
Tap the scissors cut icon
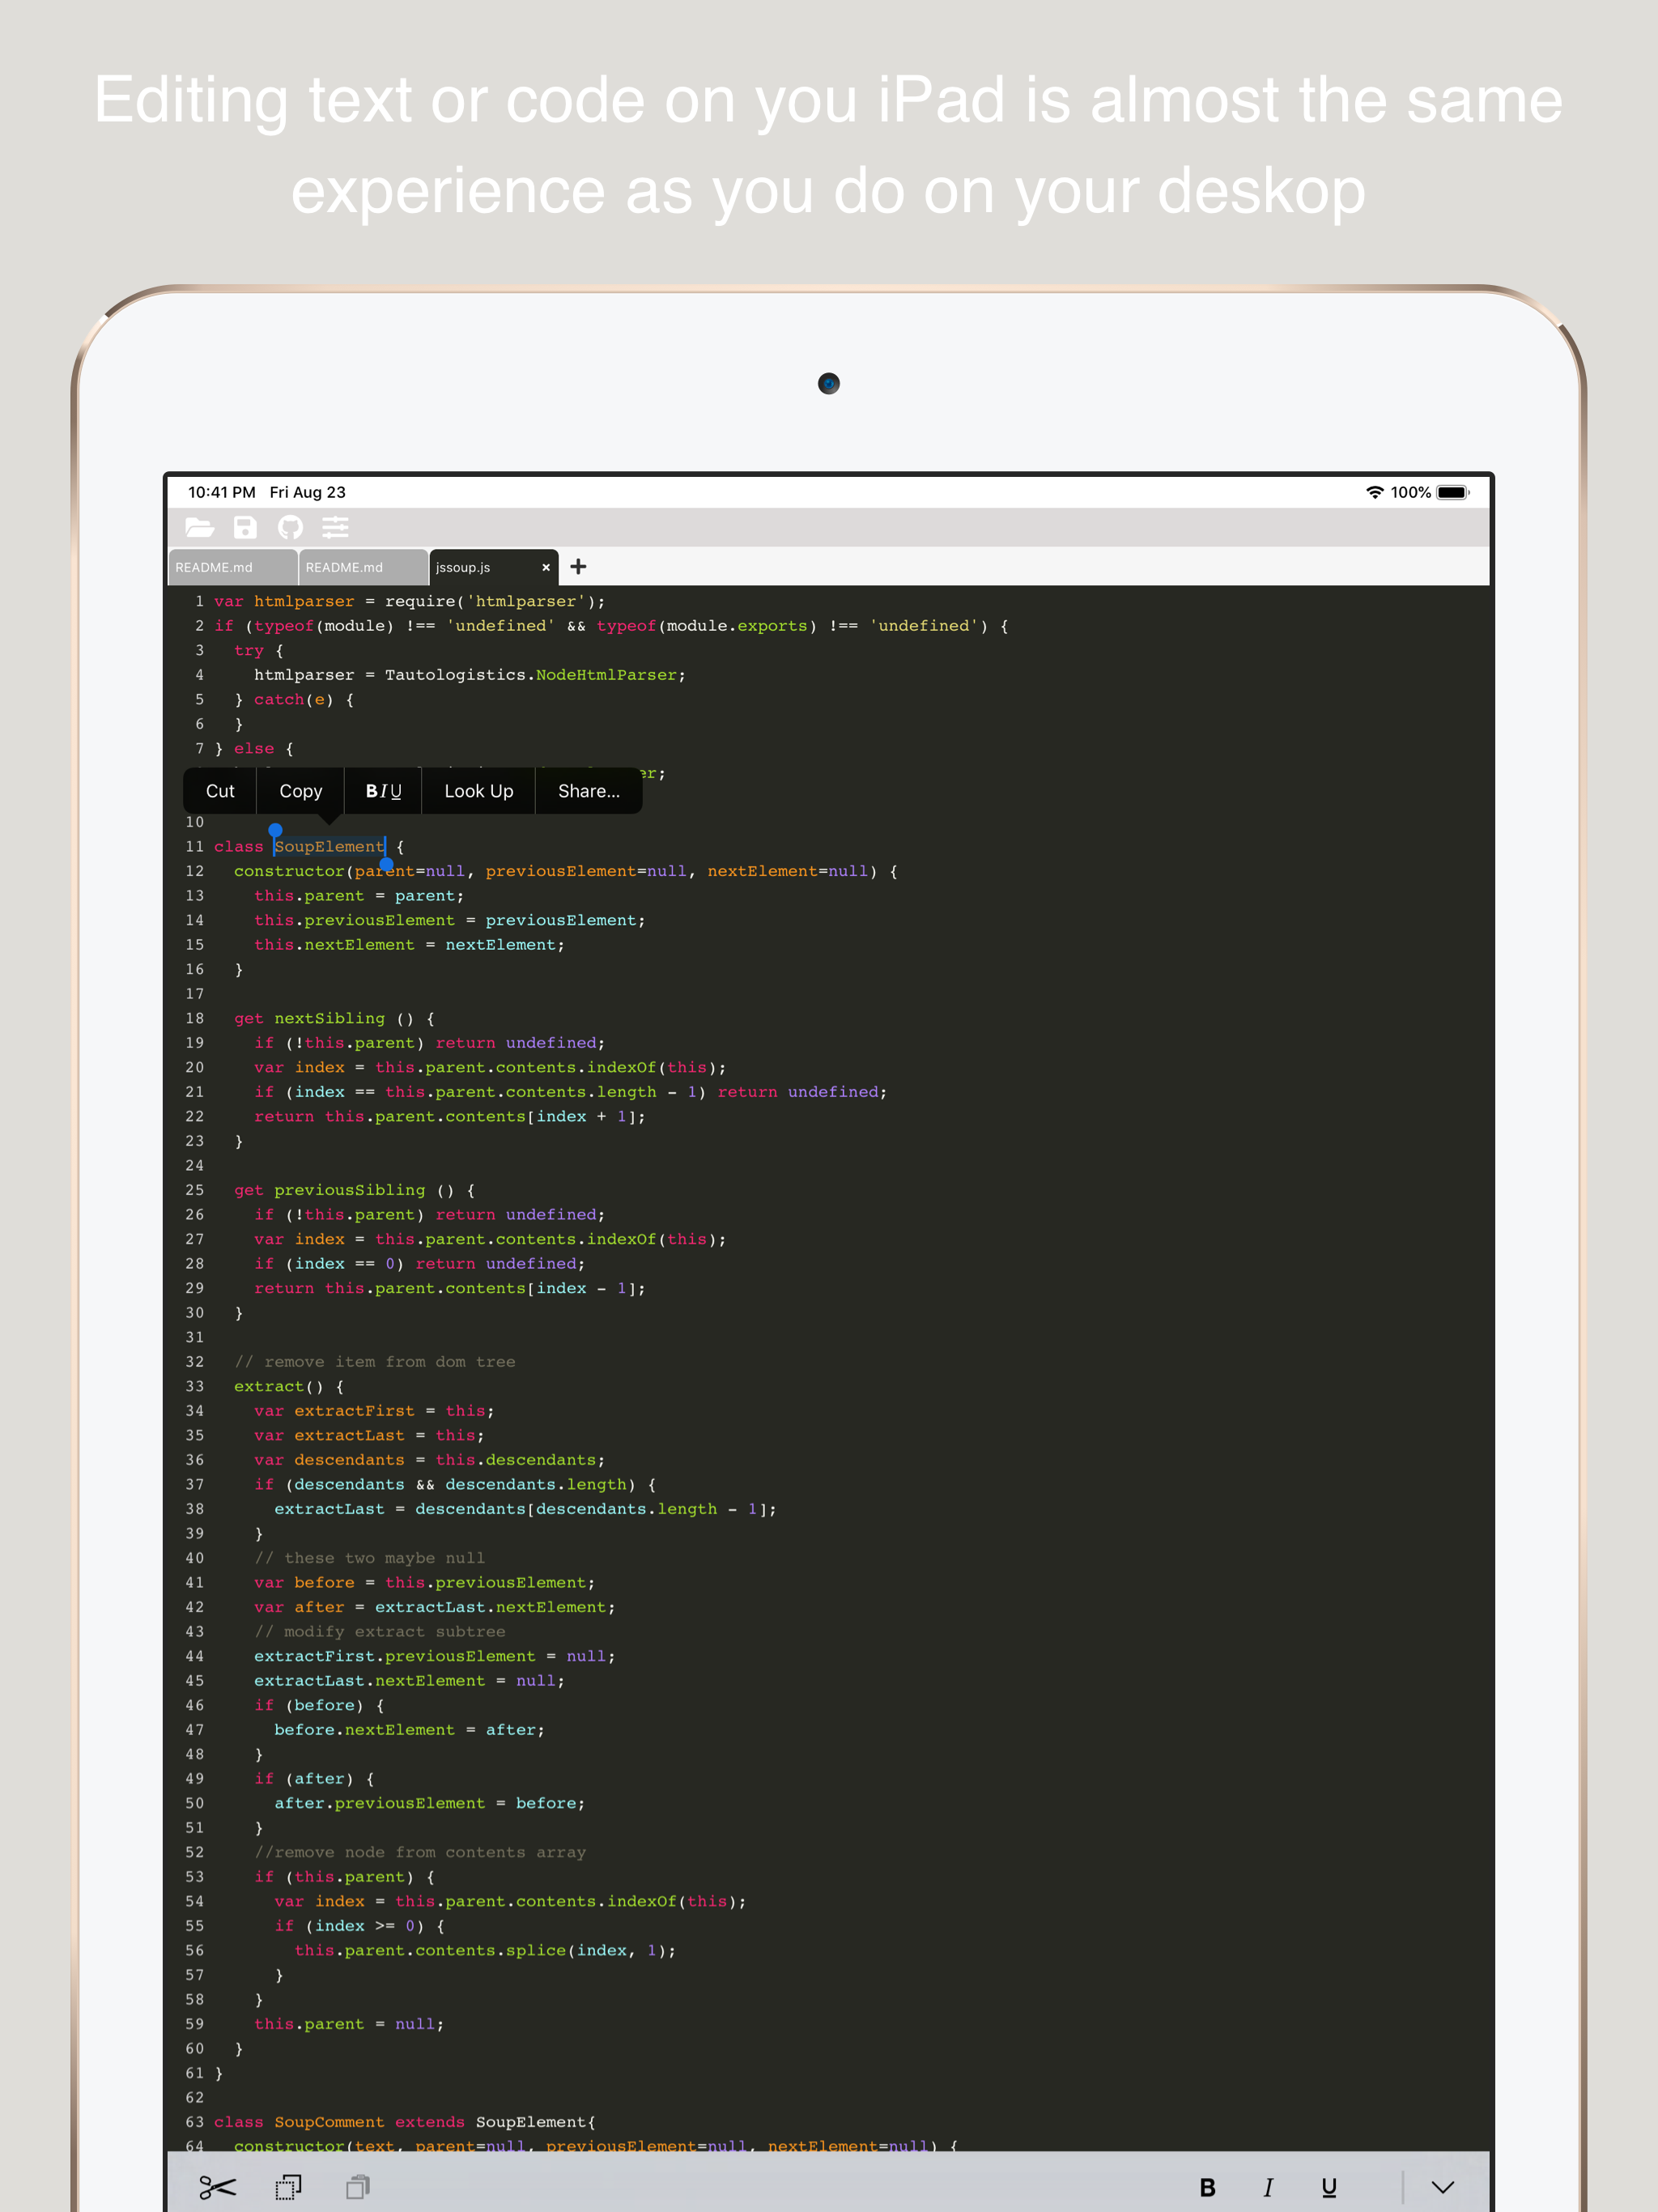pyautogui.click(x=217, y=2187)
